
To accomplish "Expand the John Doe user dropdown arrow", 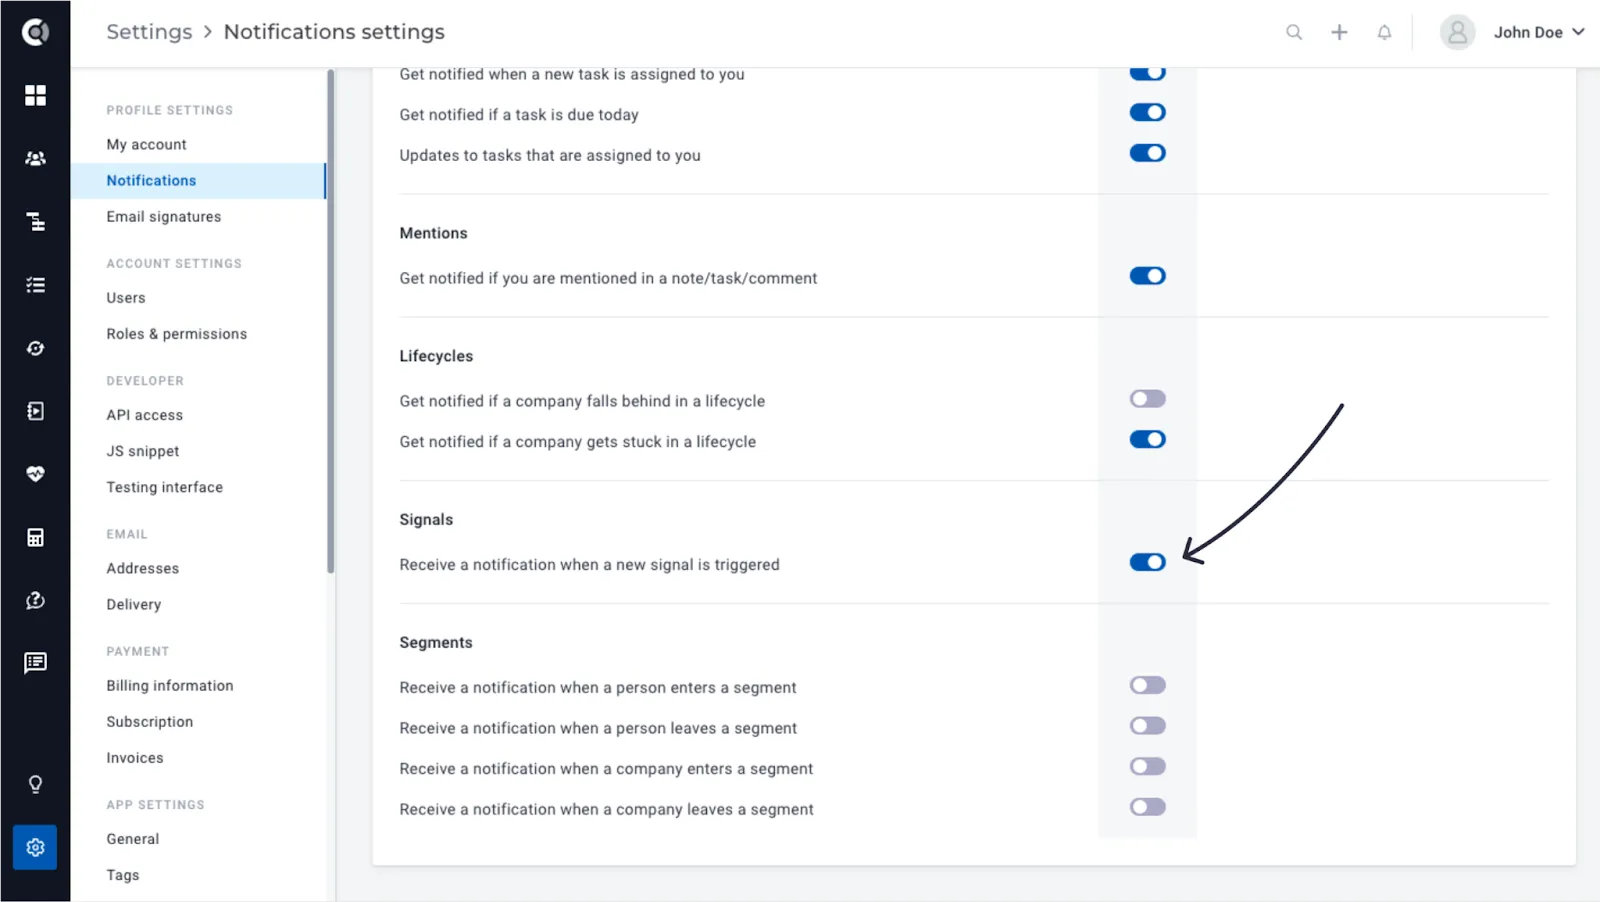I will [x=1579, y=32].
